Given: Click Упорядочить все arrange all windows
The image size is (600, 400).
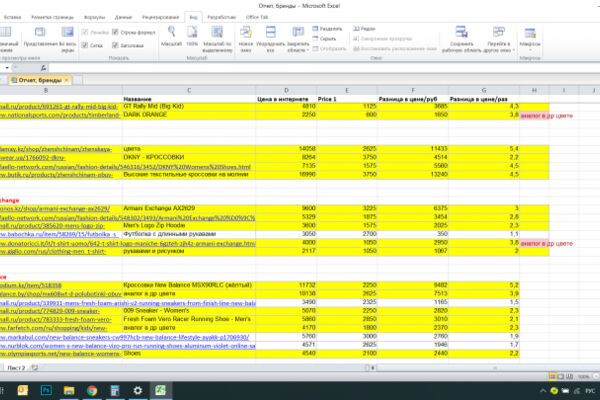Looking at the screenshot, I should 270,39.
